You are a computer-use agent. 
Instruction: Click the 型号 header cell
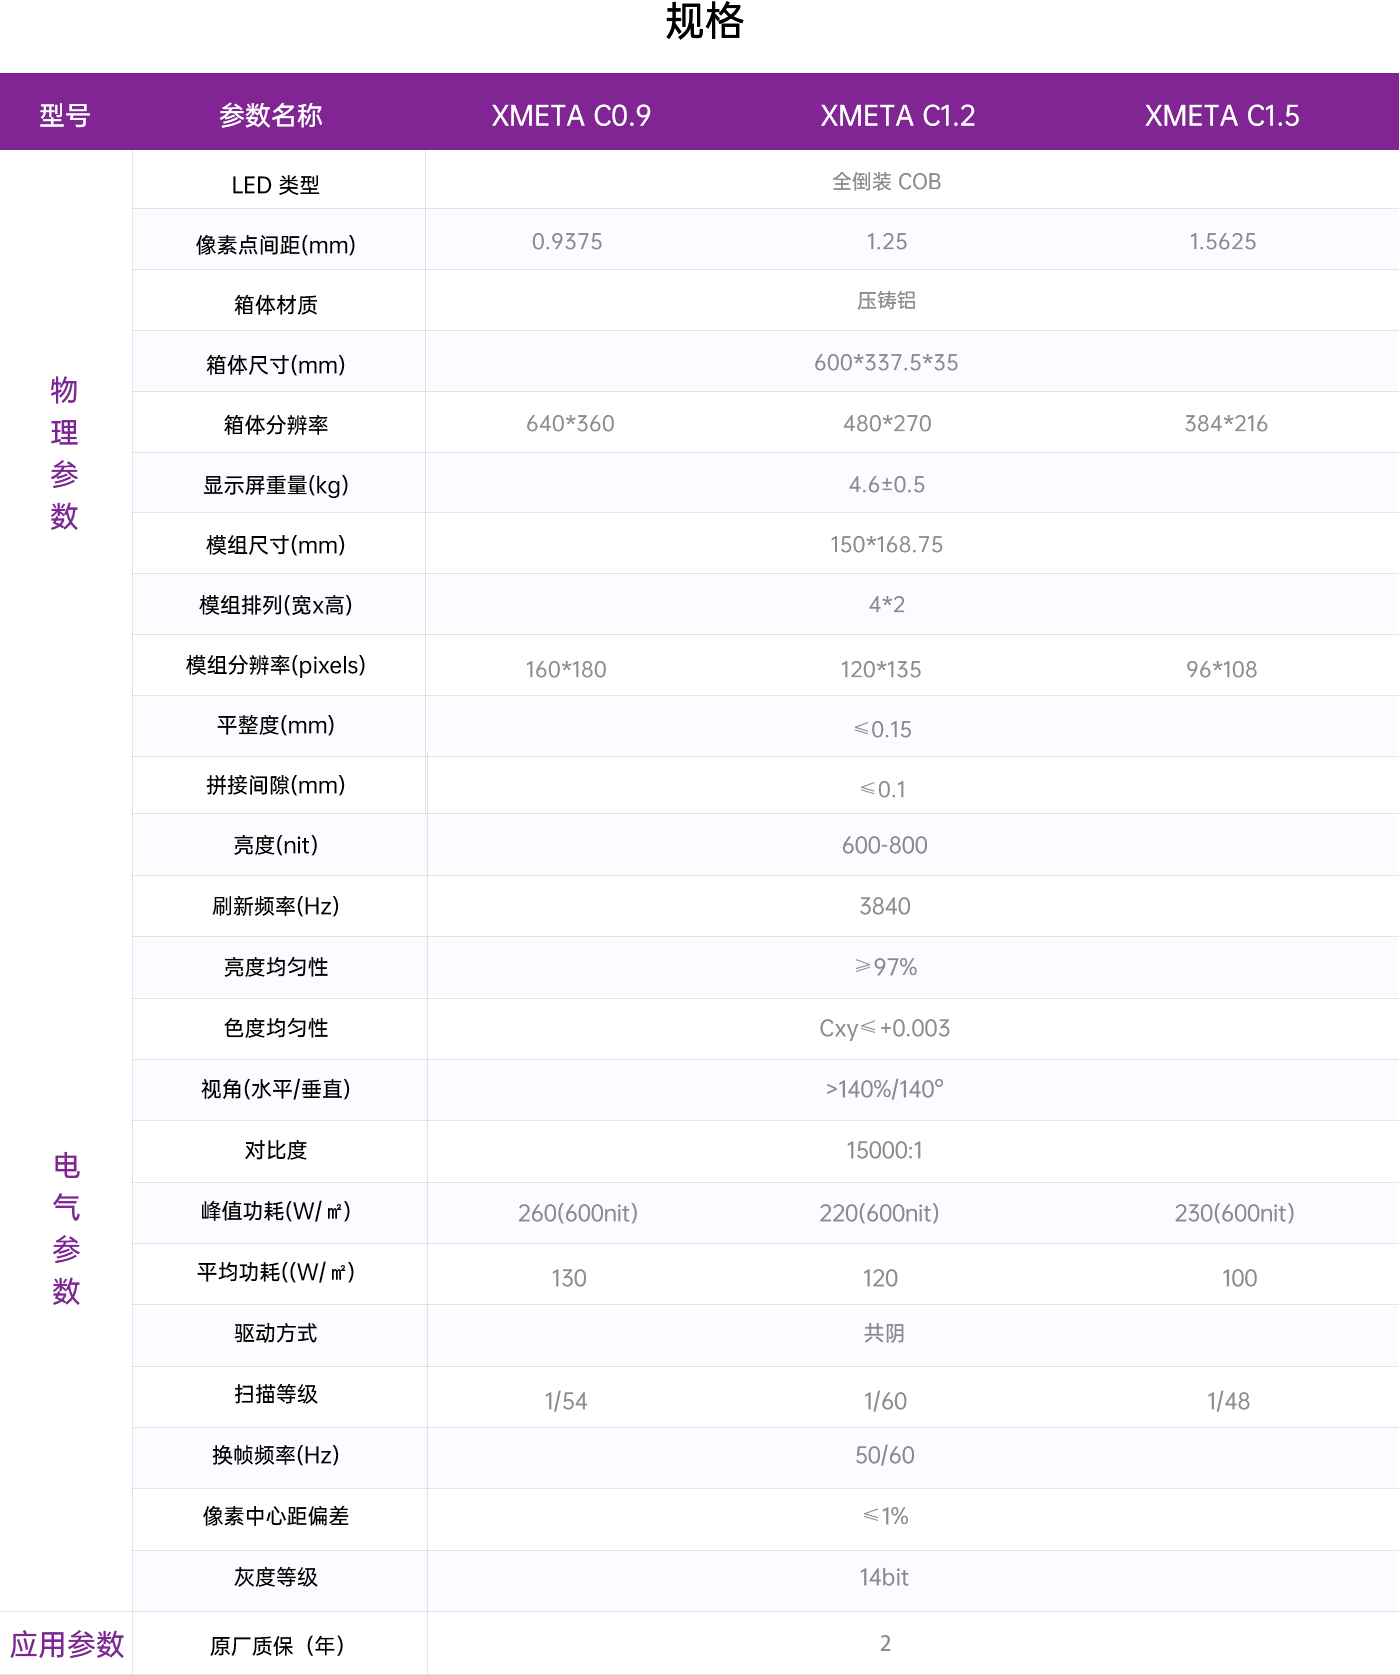click(x=65, y=116)
